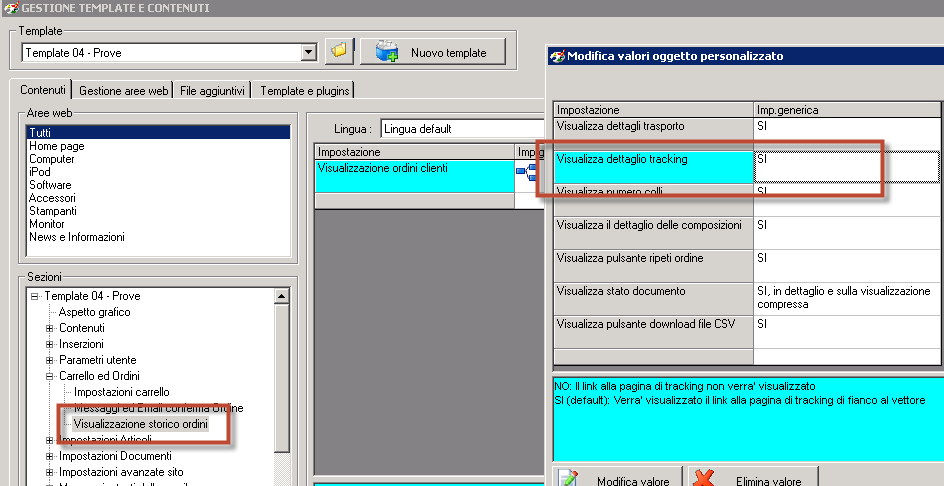Expand the Inserzioni tree node

[x=50, y=344]
